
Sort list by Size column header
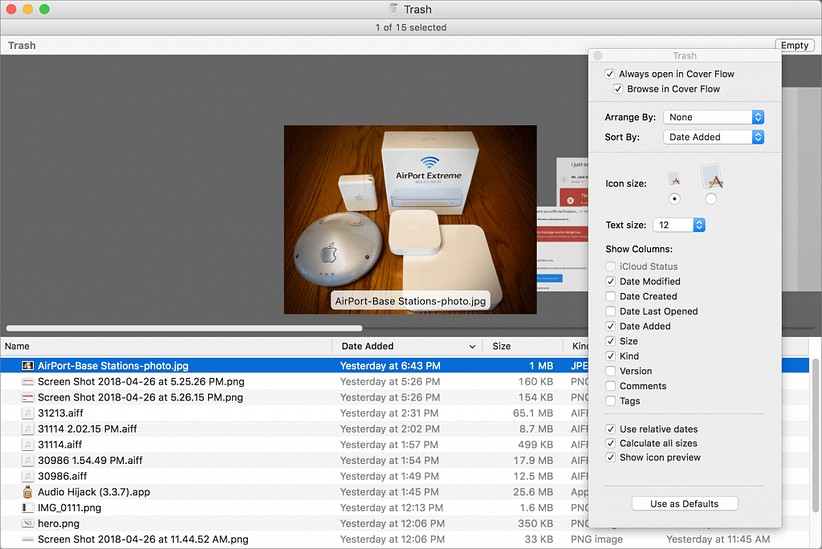523,346
